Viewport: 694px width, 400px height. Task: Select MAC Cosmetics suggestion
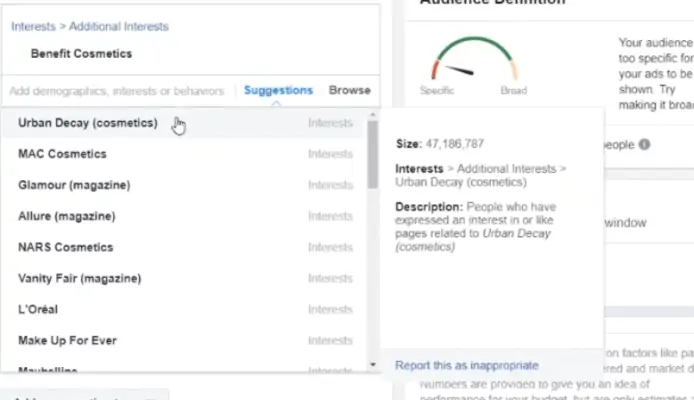[x=184, y=154]
